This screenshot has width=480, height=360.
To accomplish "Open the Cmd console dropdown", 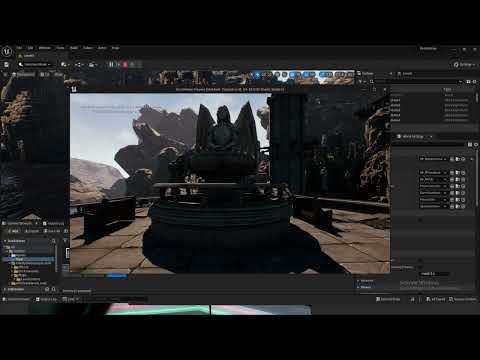I will coord(71,299).
